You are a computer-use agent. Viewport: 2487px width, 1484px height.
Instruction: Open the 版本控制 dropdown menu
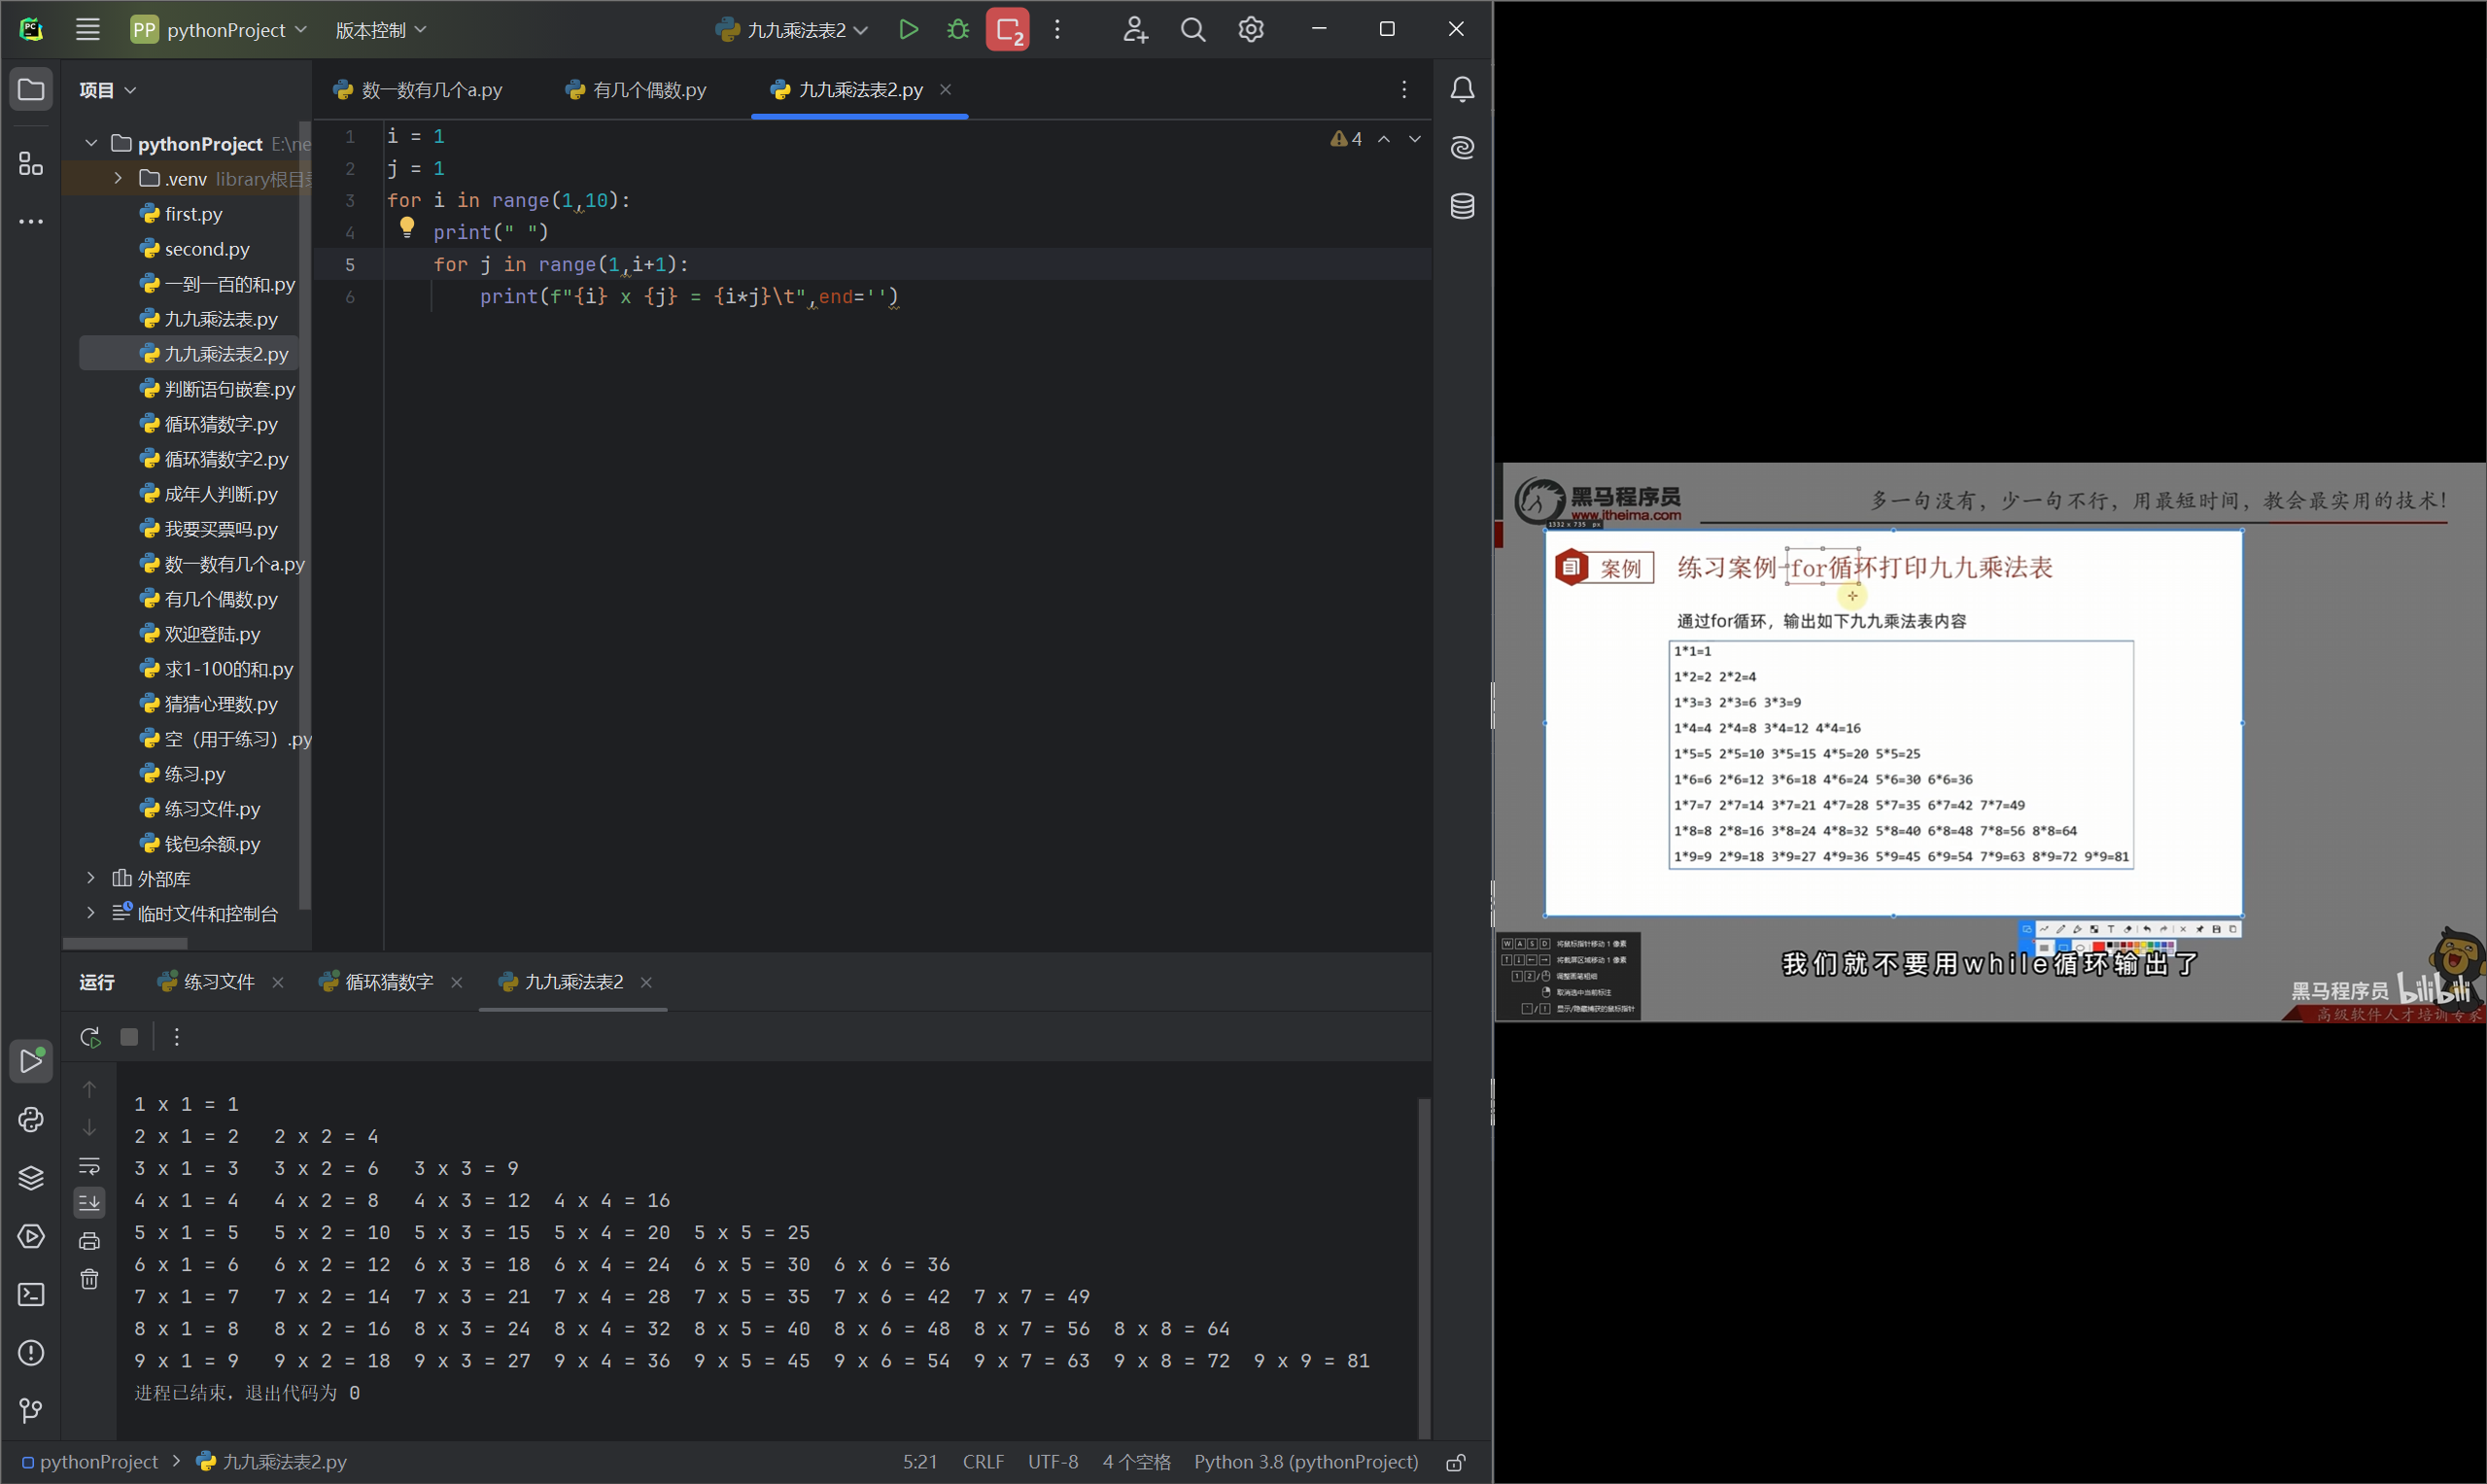pyautogui.click(x=380, y=30)
